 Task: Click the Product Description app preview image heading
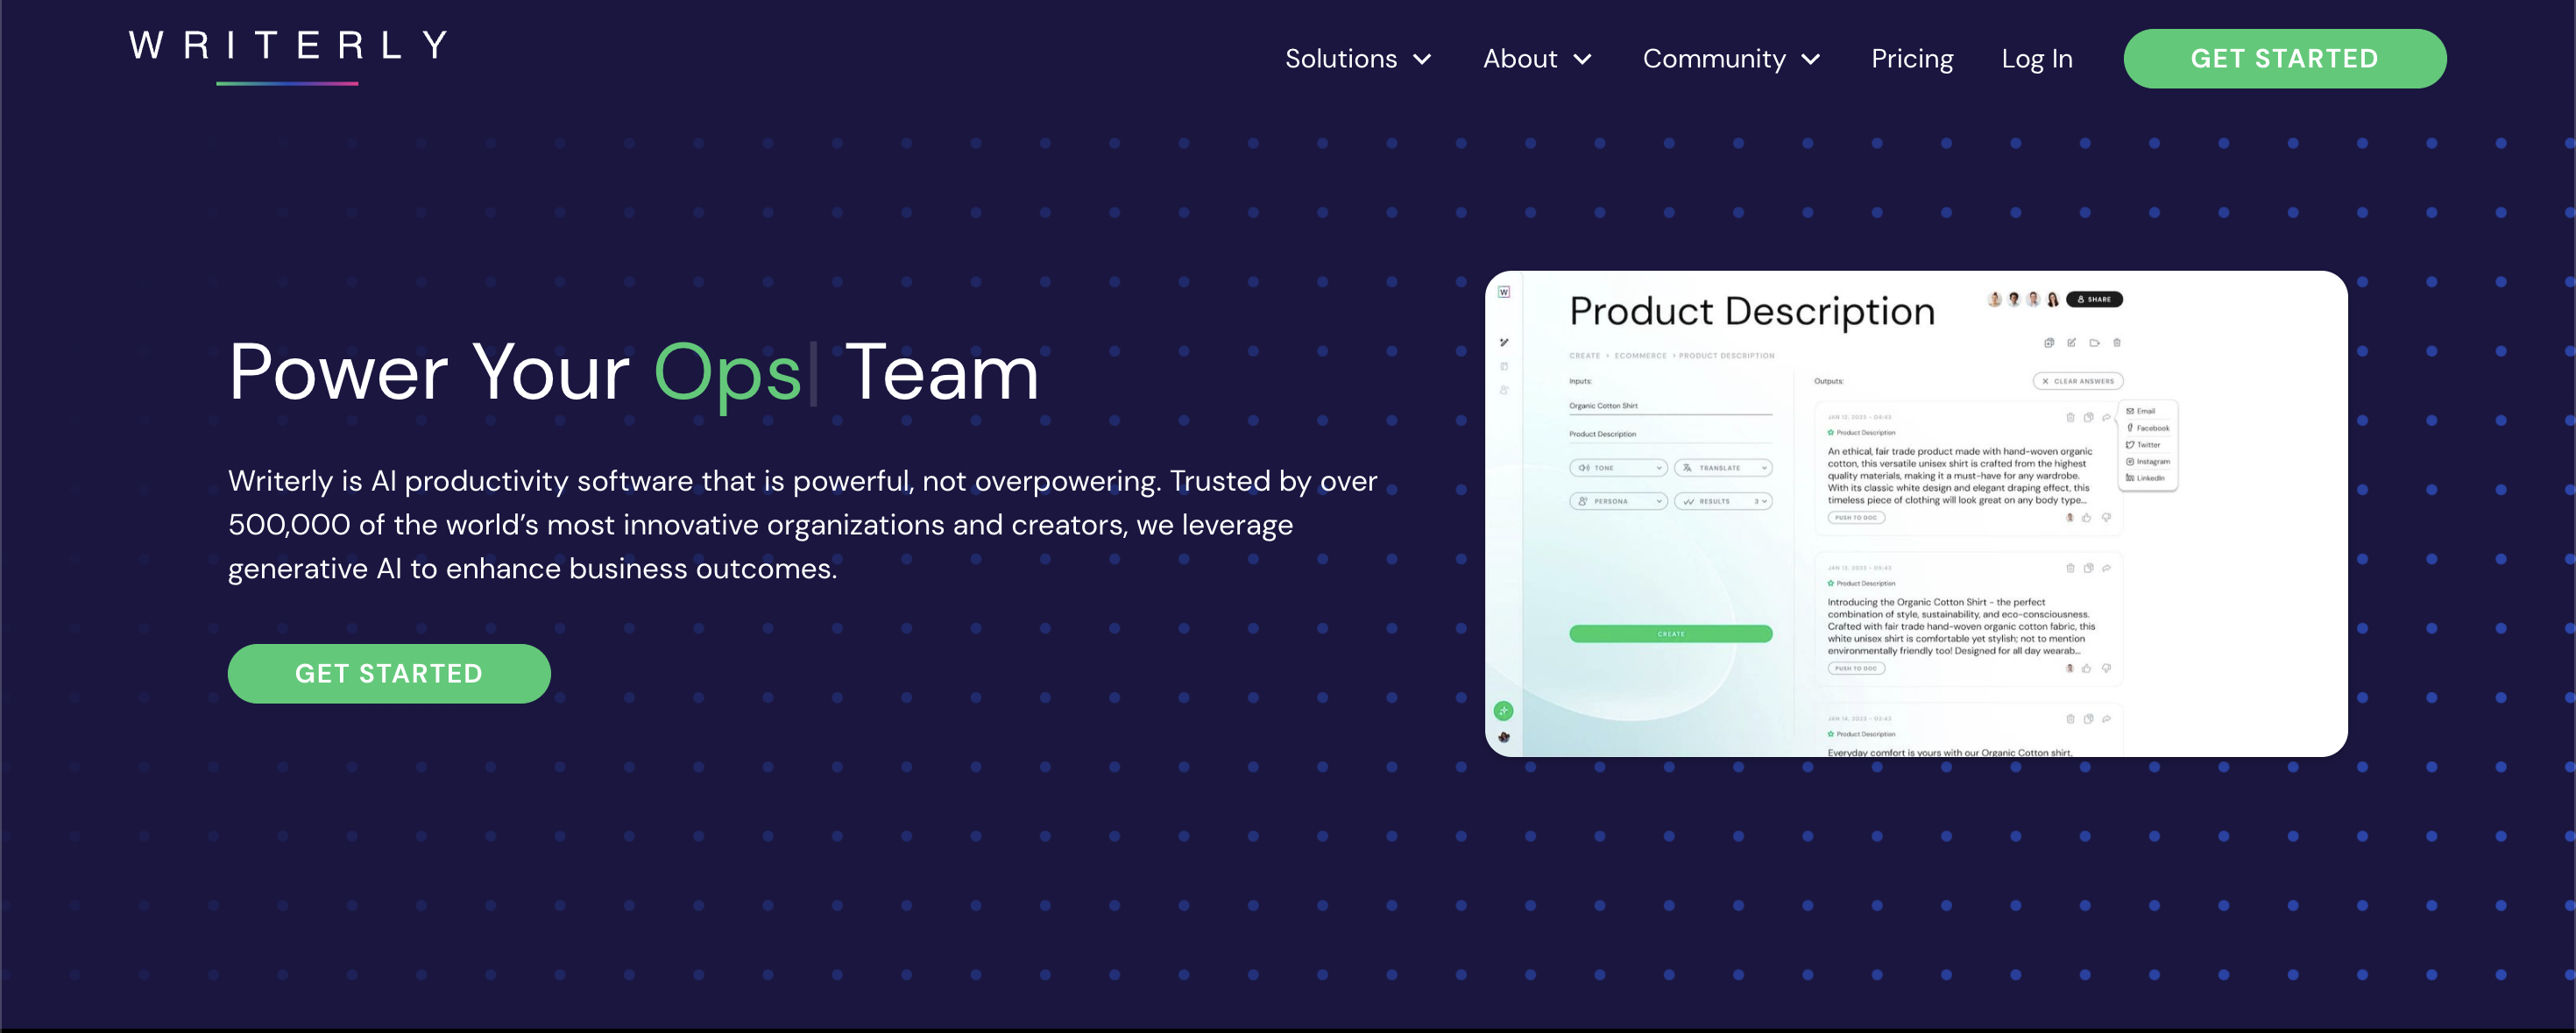[1752, 311]
